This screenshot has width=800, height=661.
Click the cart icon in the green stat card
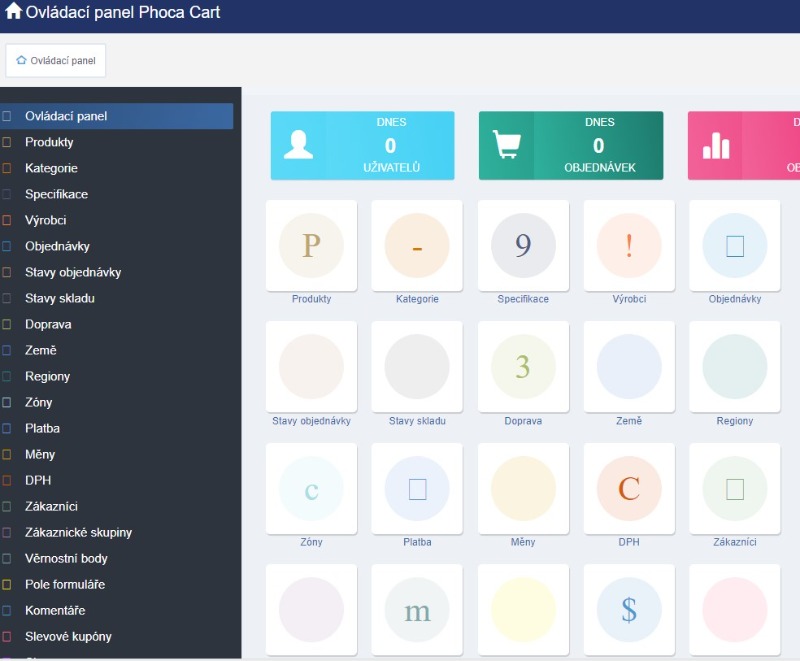(x=507, y=144)
